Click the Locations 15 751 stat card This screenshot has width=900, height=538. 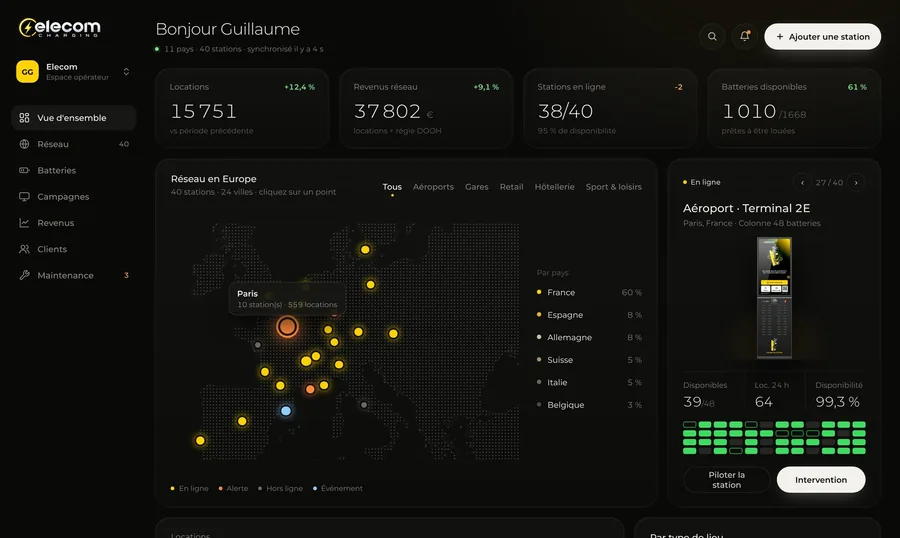(242, 109)
